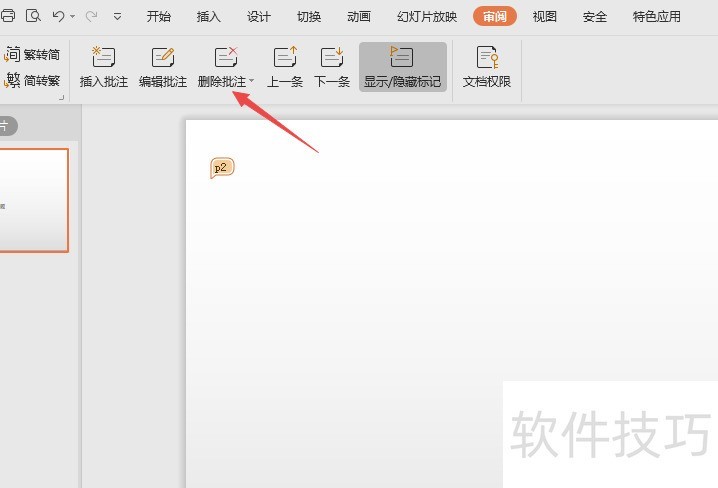Open the 幻灯片放映 tab
The height and width of the screenshot is (488, 718).
(427, 16)
